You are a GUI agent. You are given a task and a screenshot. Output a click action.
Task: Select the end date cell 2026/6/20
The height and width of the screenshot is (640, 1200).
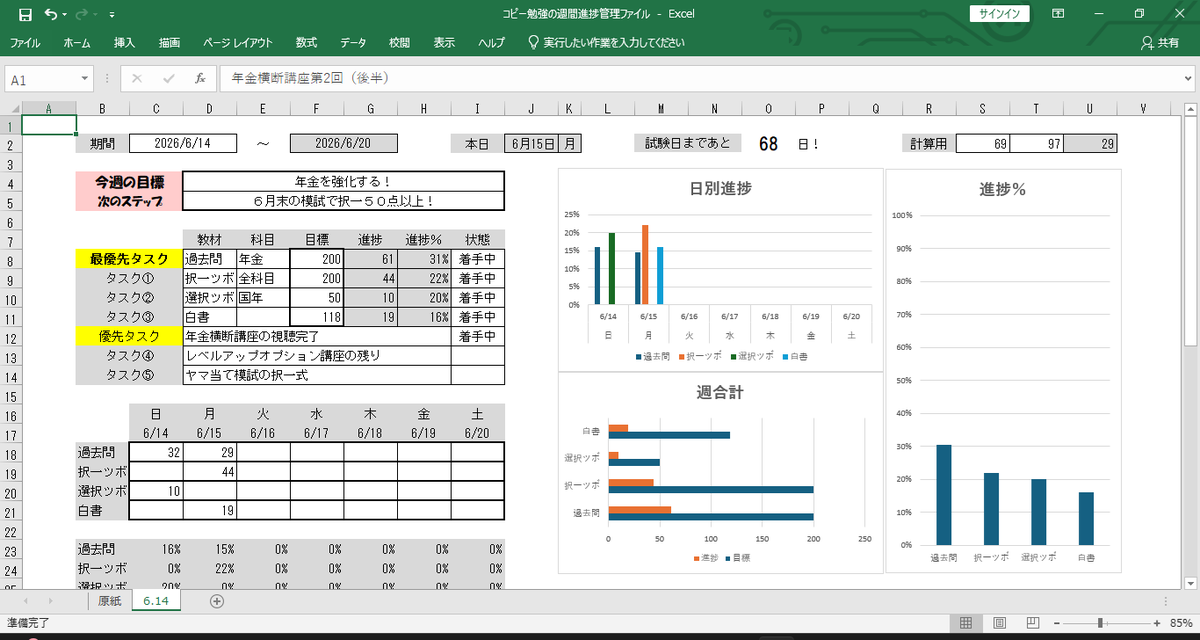343,143
